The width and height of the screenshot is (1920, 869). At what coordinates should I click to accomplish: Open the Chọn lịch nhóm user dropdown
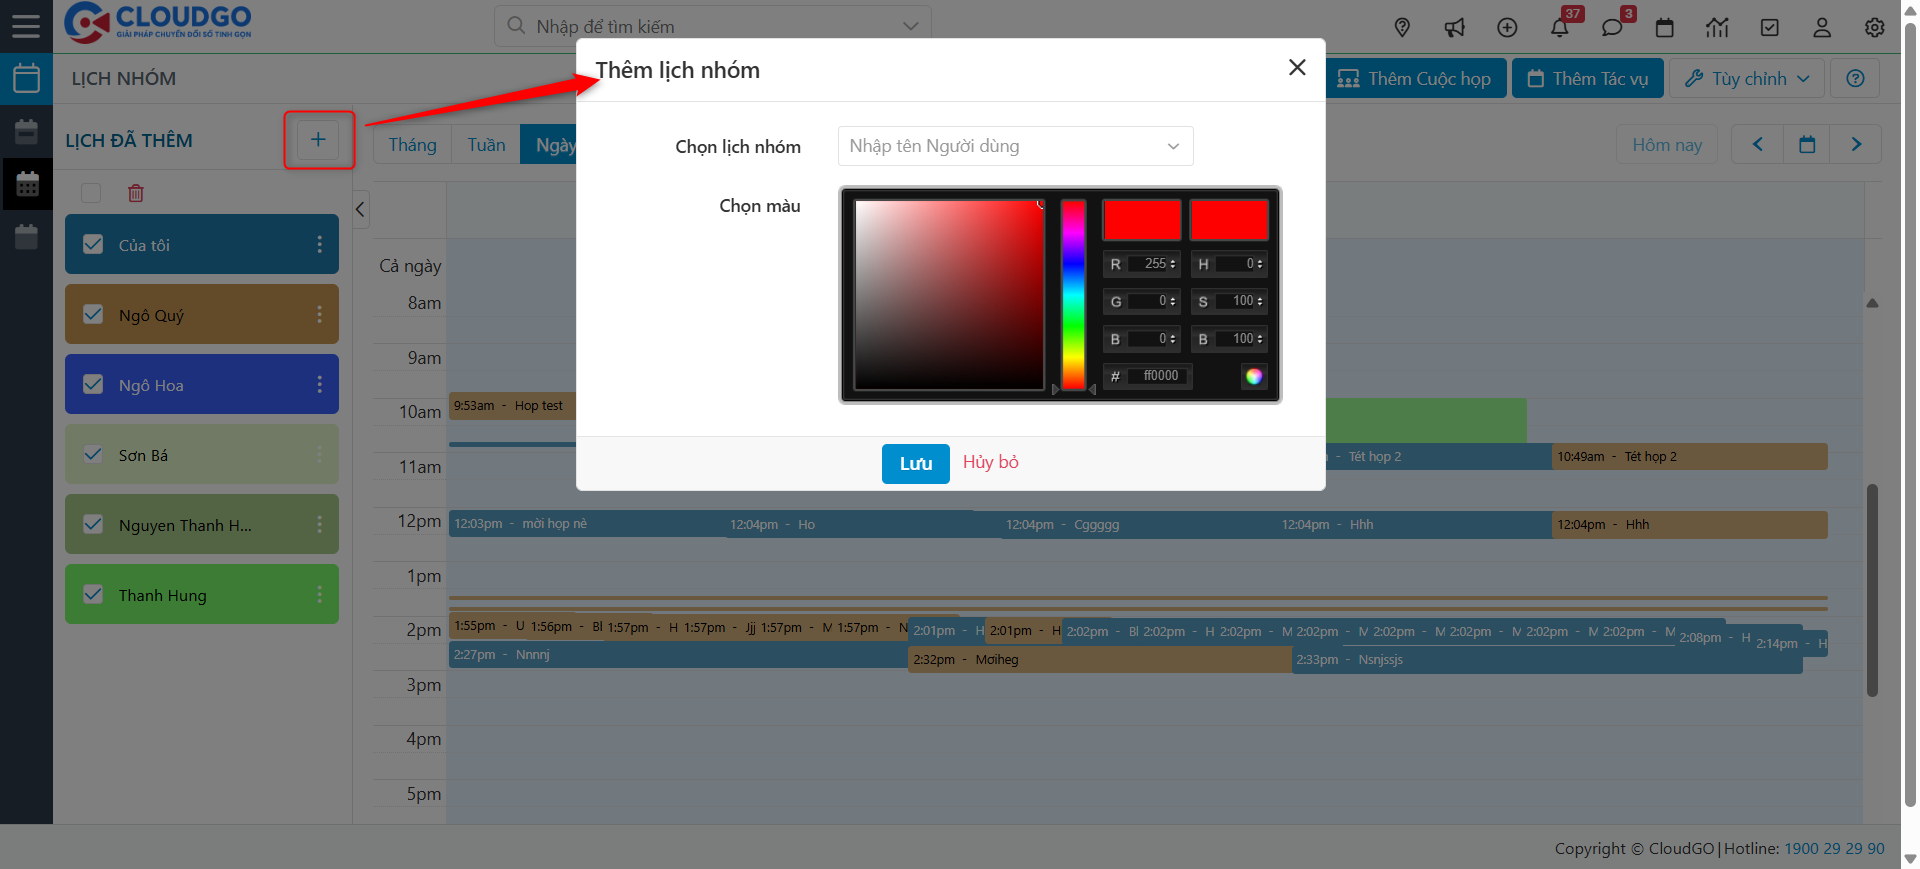[x=1015, y=146]
